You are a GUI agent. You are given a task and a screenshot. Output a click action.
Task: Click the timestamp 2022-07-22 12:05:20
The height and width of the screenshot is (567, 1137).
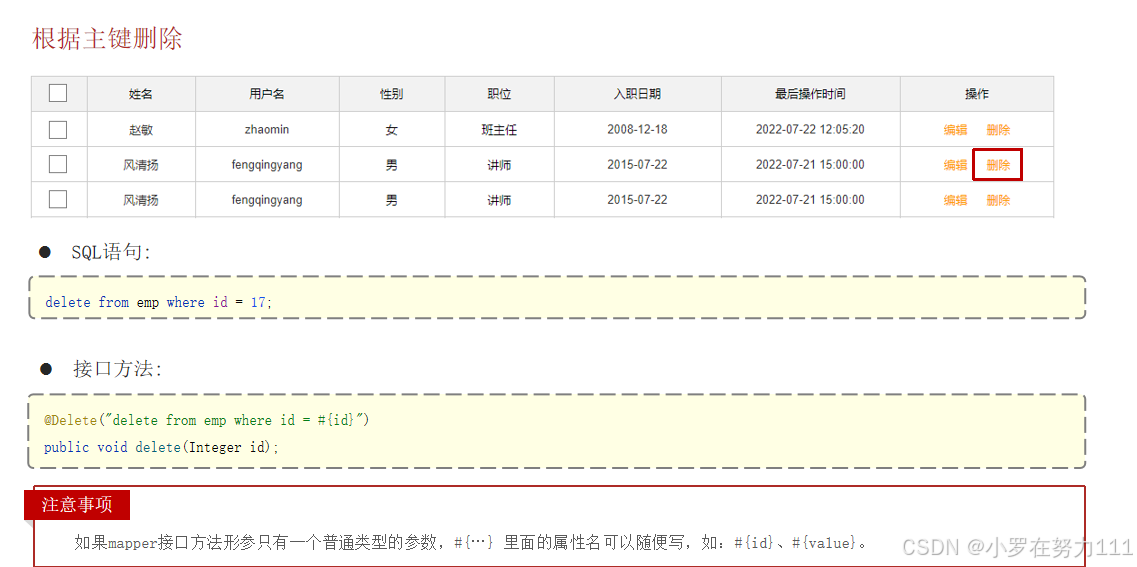pyautogui.click(x=810, y=130)
